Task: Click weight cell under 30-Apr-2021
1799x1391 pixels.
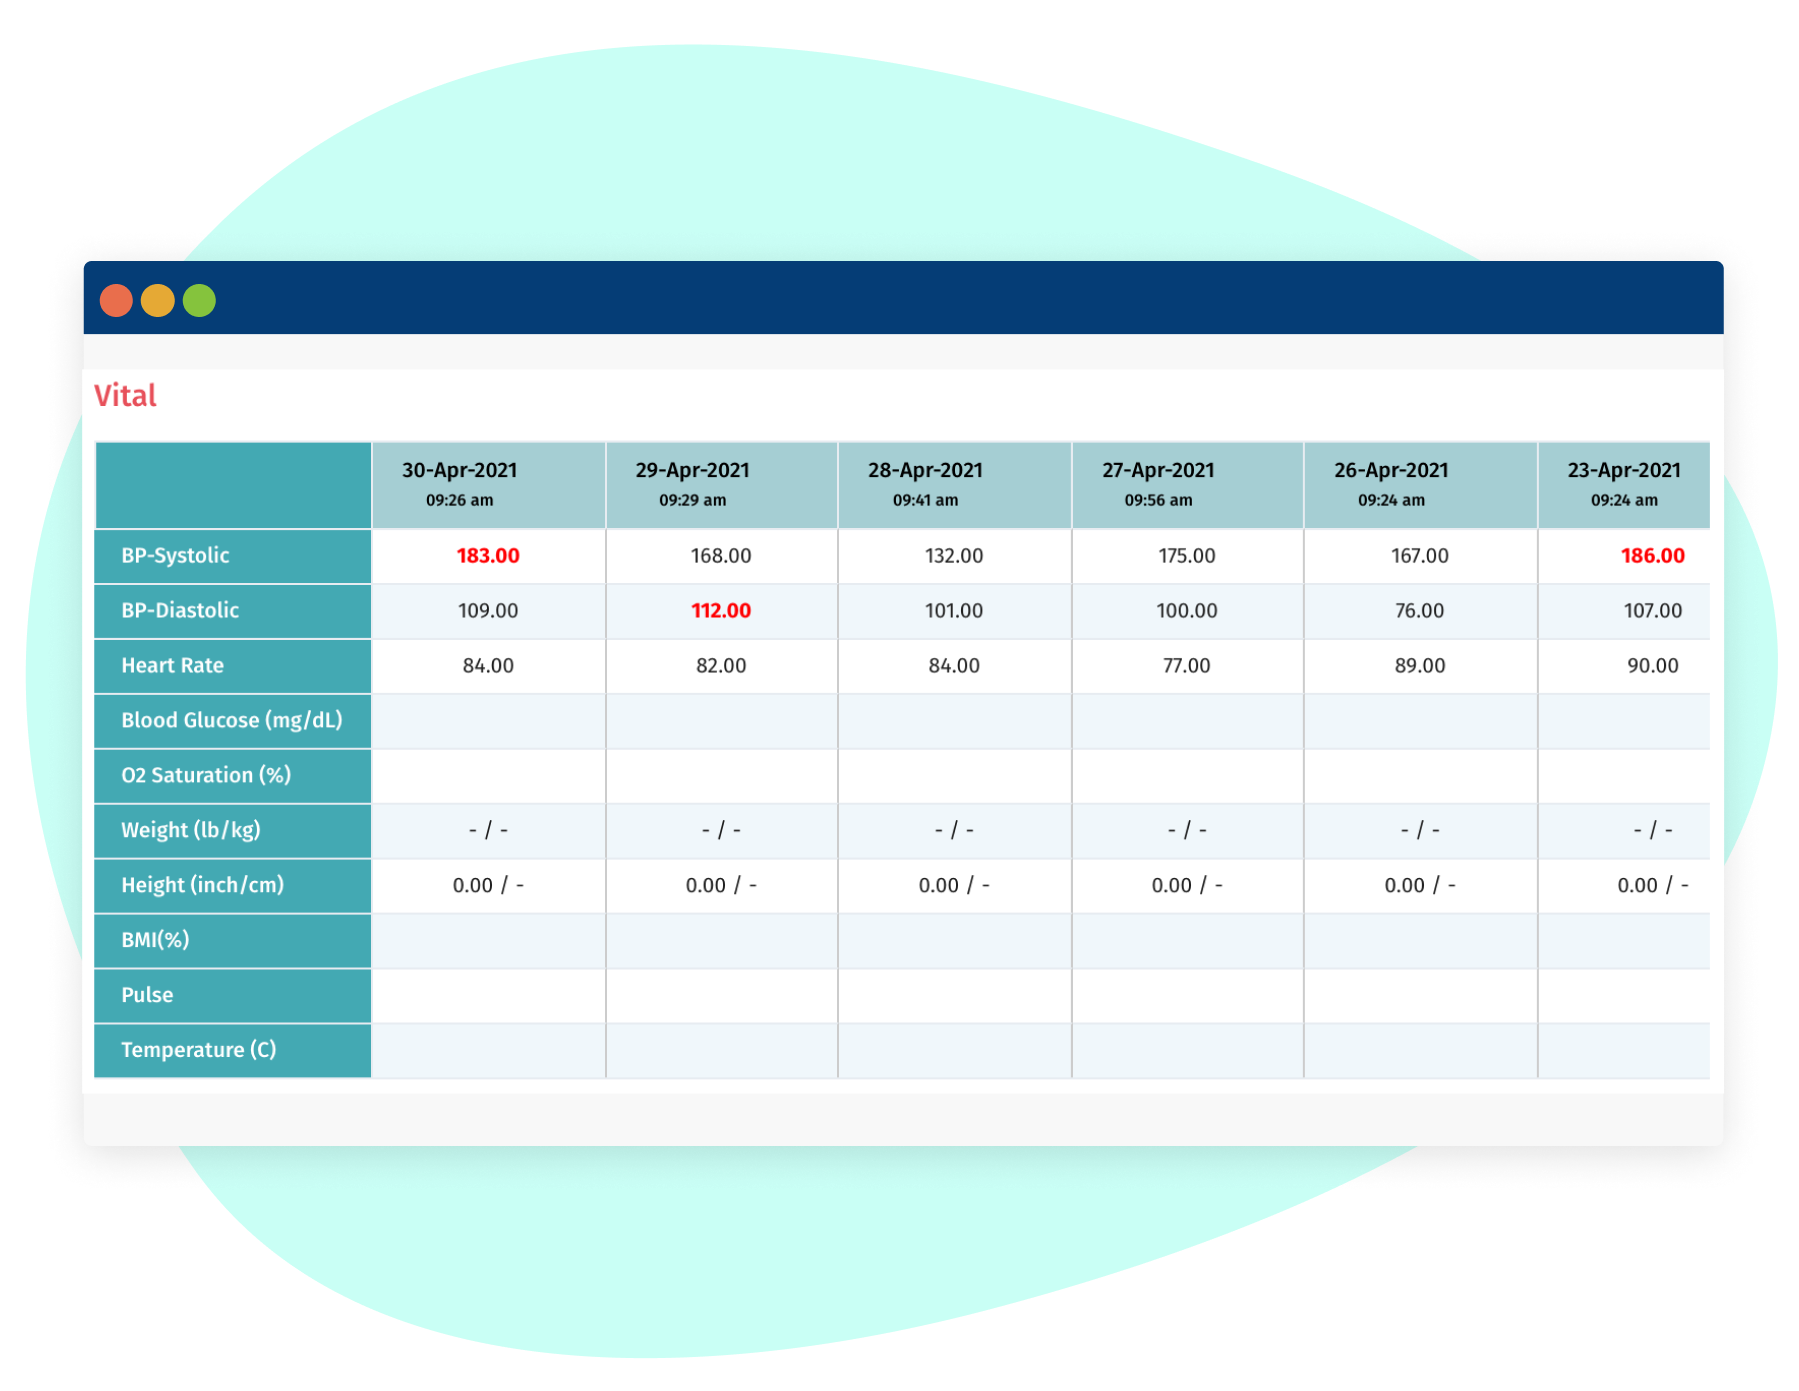Action: click(x=488, y=831)
